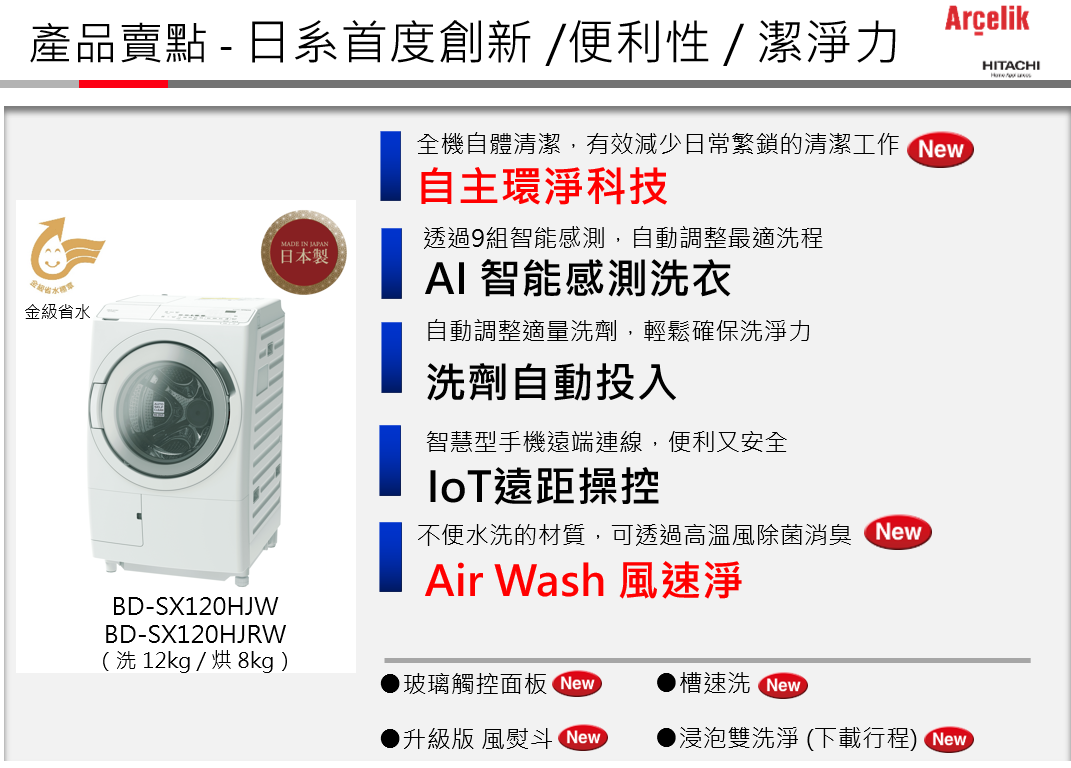Click the New badge after 玻璃觸控面板
This screenshot has height=768, width=1071.
(x=576, y=683)
